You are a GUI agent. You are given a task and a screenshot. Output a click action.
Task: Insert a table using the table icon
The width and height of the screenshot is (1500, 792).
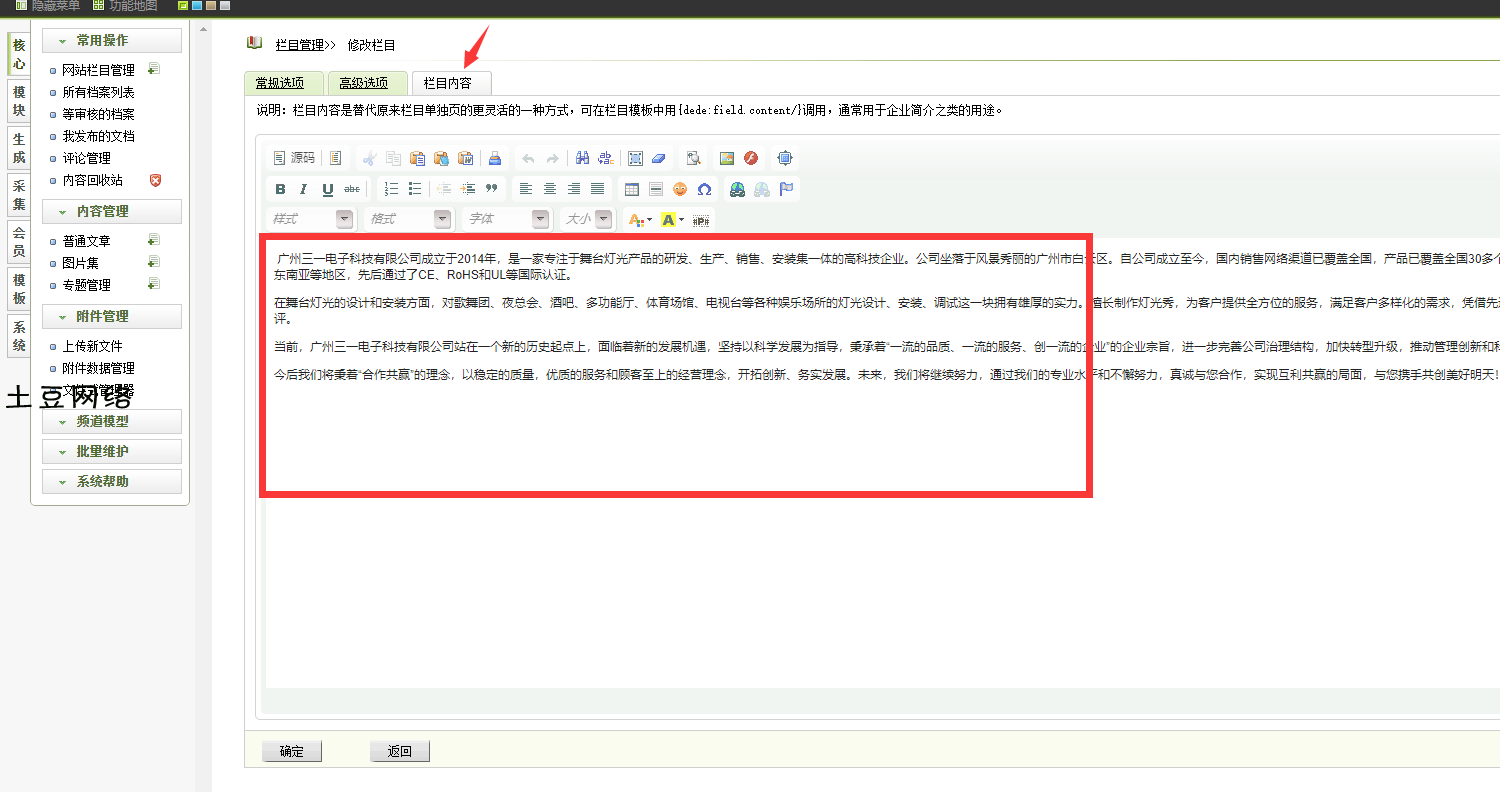(x=632, y=189)
